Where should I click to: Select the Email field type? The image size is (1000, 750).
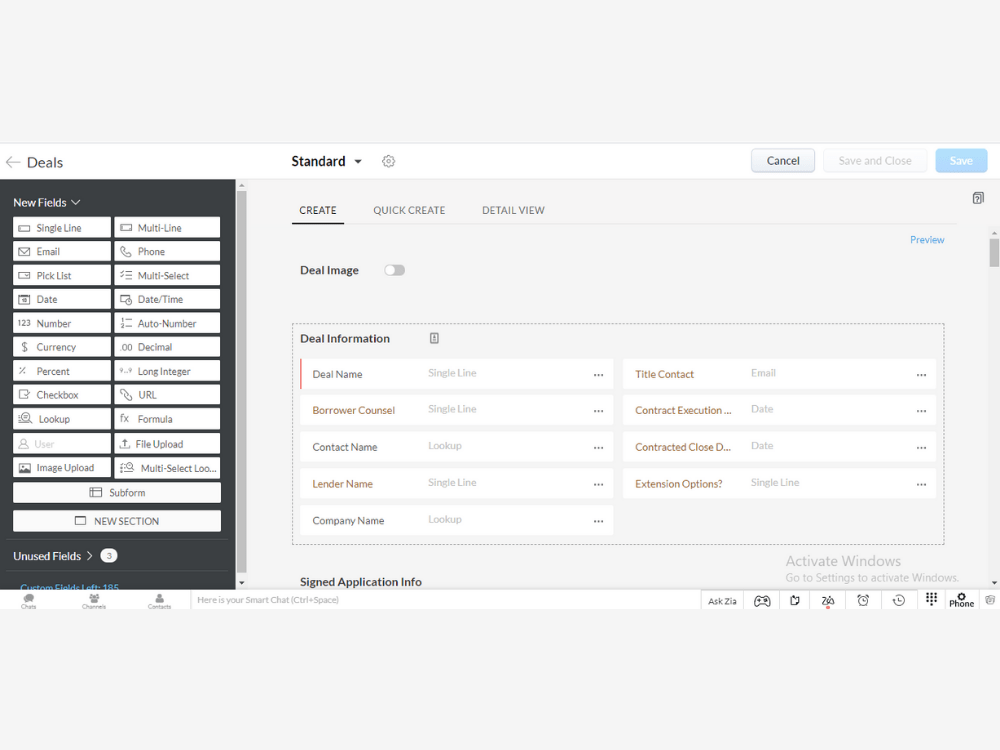coord(62,251)
